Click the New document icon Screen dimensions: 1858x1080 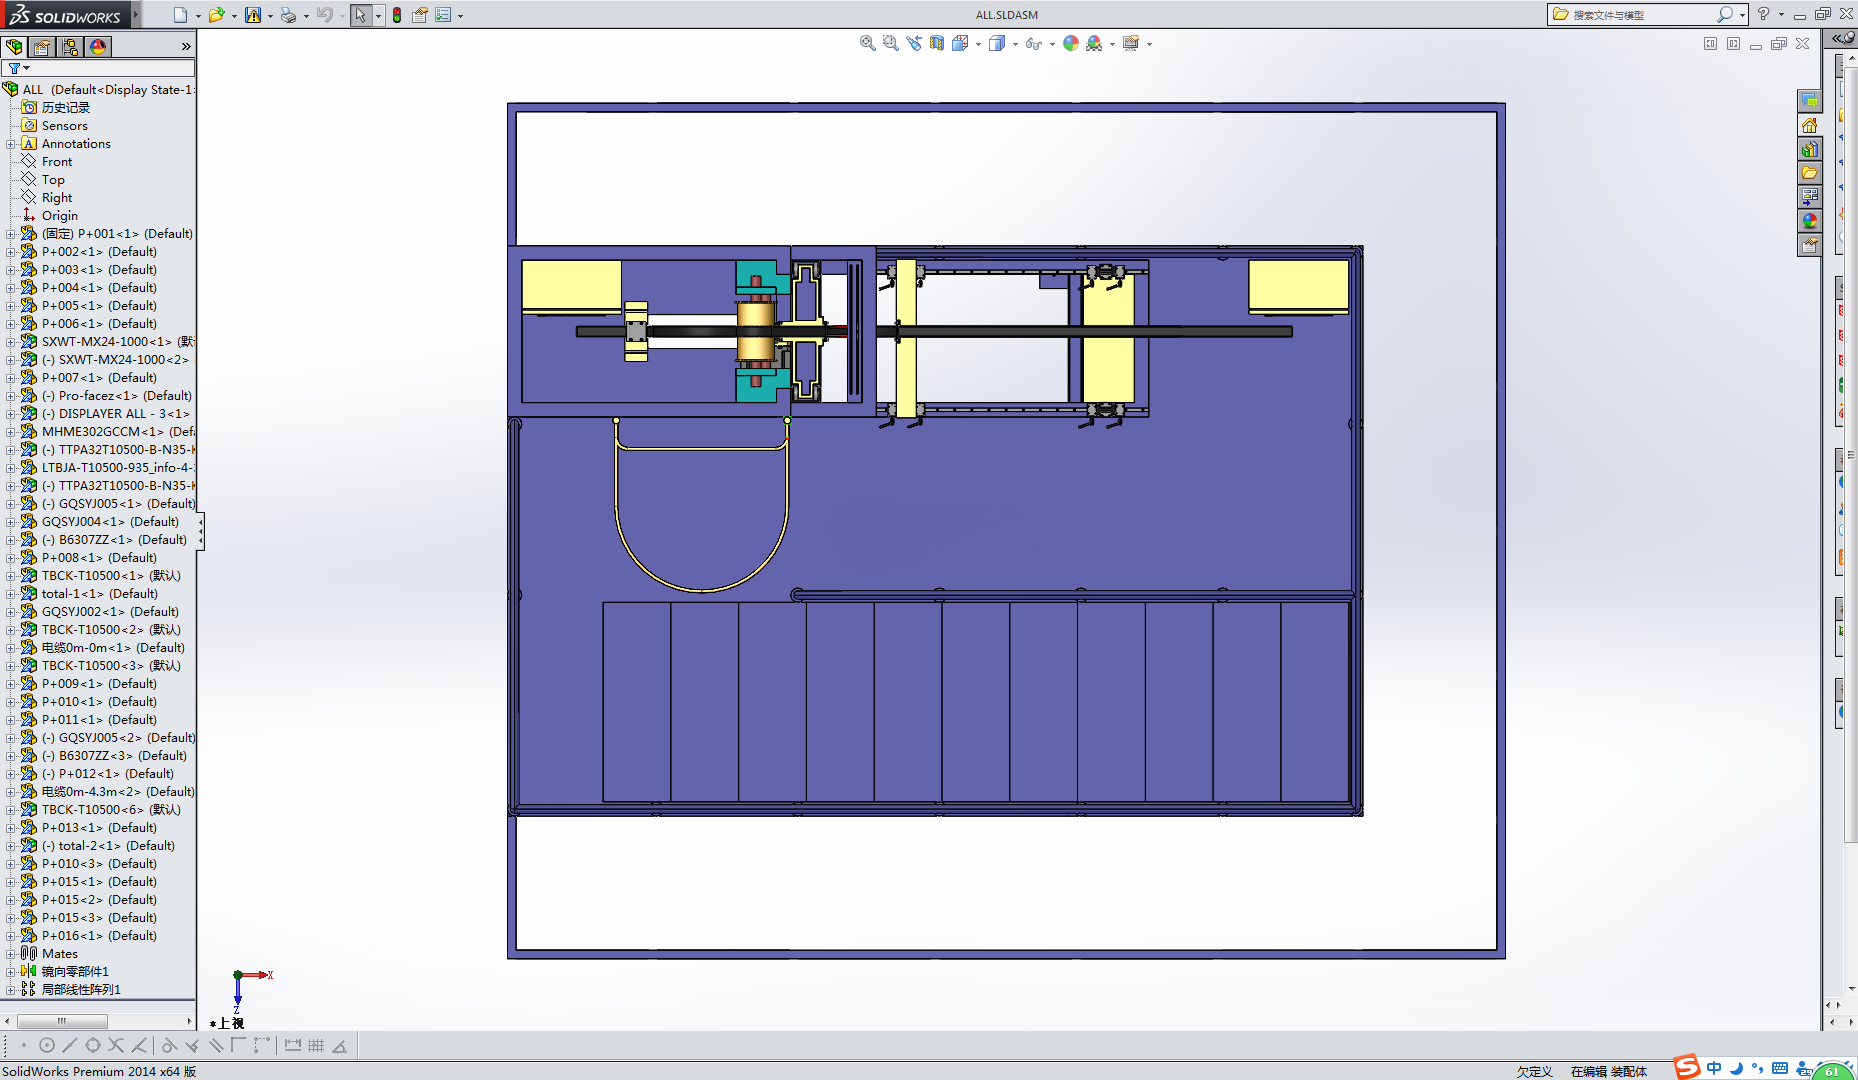click(180, 15)
